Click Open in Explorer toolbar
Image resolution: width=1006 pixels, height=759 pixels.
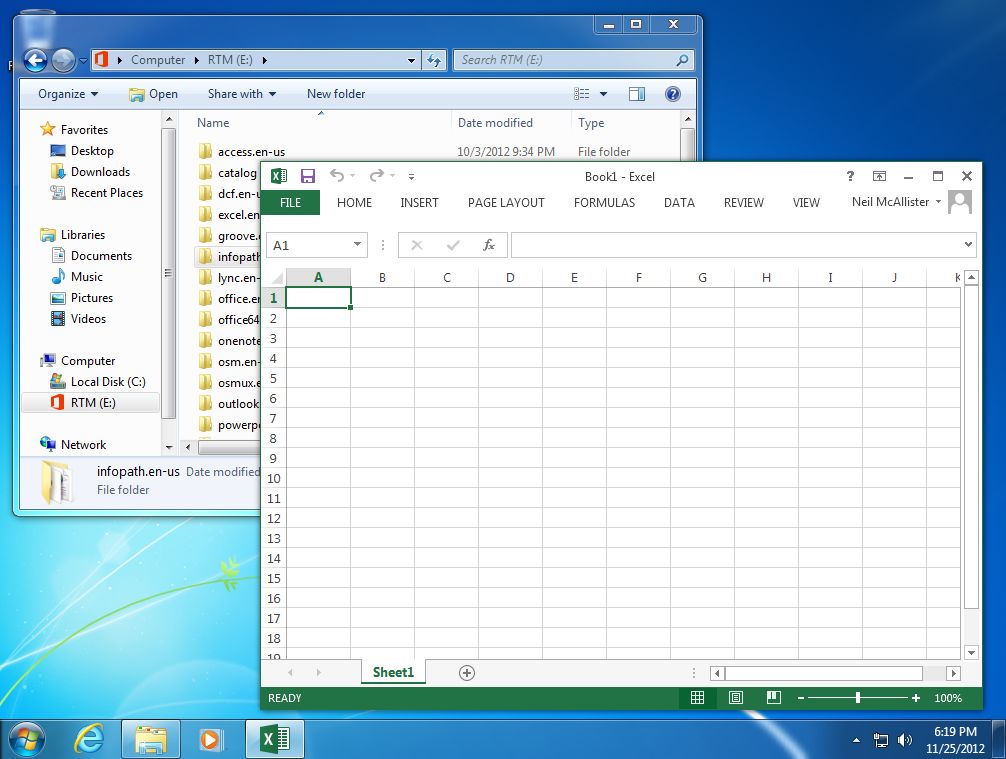tap(153, 94)
